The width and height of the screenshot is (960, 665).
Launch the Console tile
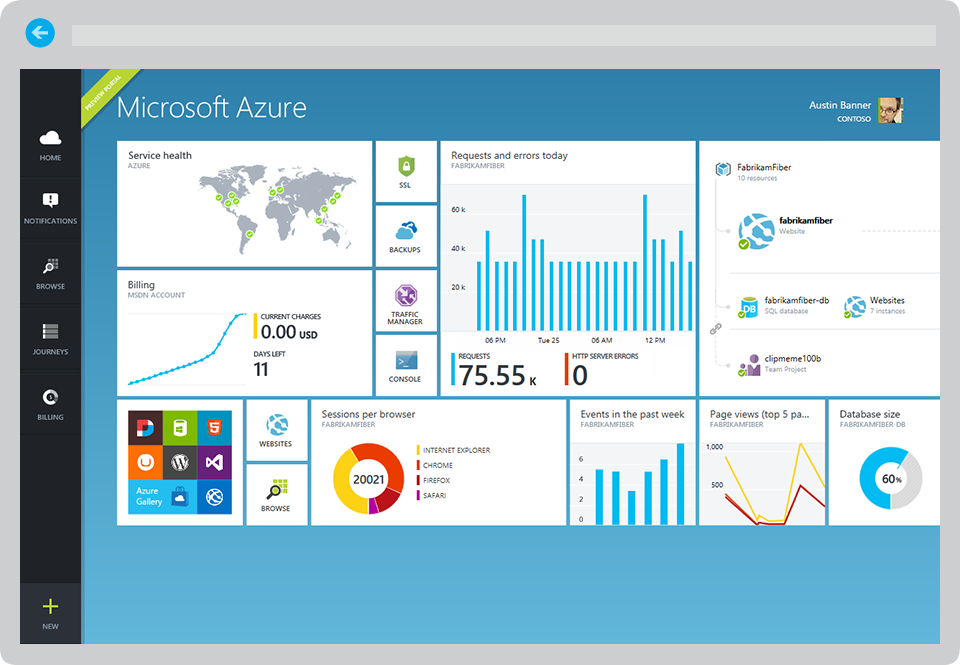pyautogui.click(x=406, y=366)
